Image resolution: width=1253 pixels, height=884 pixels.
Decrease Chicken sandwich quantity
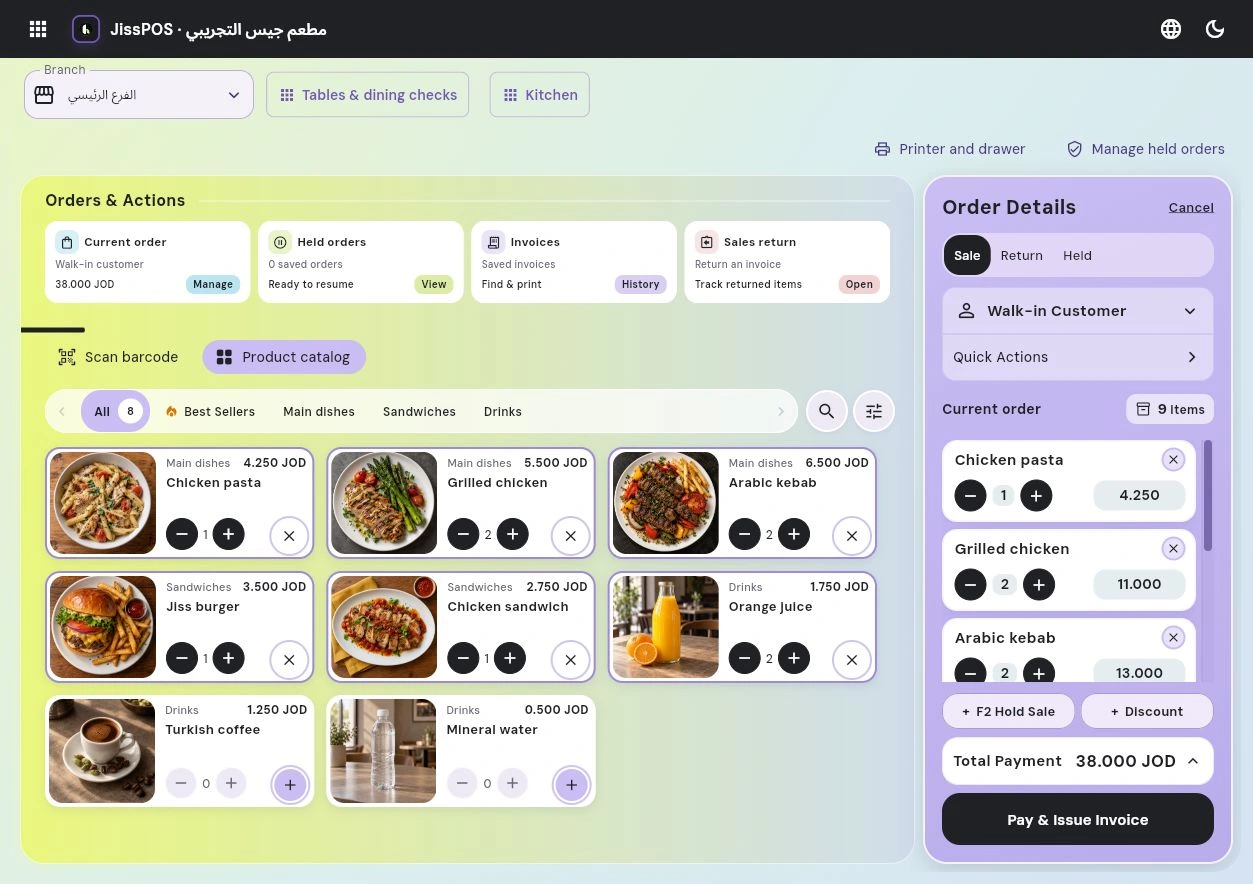pyautogui.click(x=463, y=658)
